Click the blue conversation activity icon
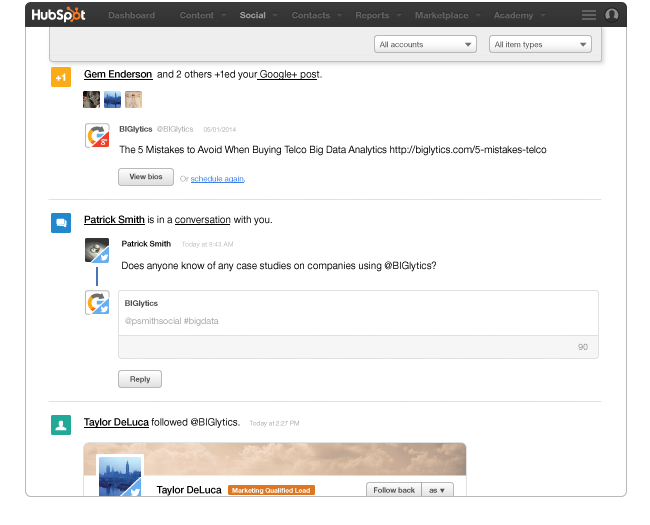 (61, 223)
